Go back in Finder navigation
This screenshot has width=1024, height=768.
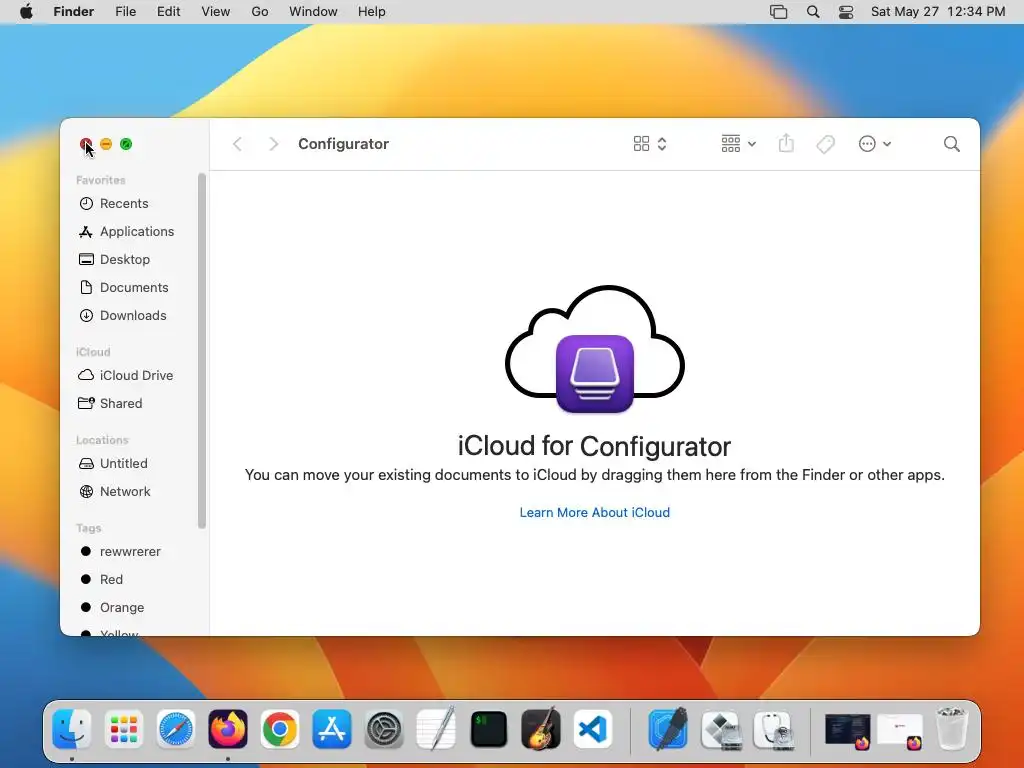(x=238, y=144)
